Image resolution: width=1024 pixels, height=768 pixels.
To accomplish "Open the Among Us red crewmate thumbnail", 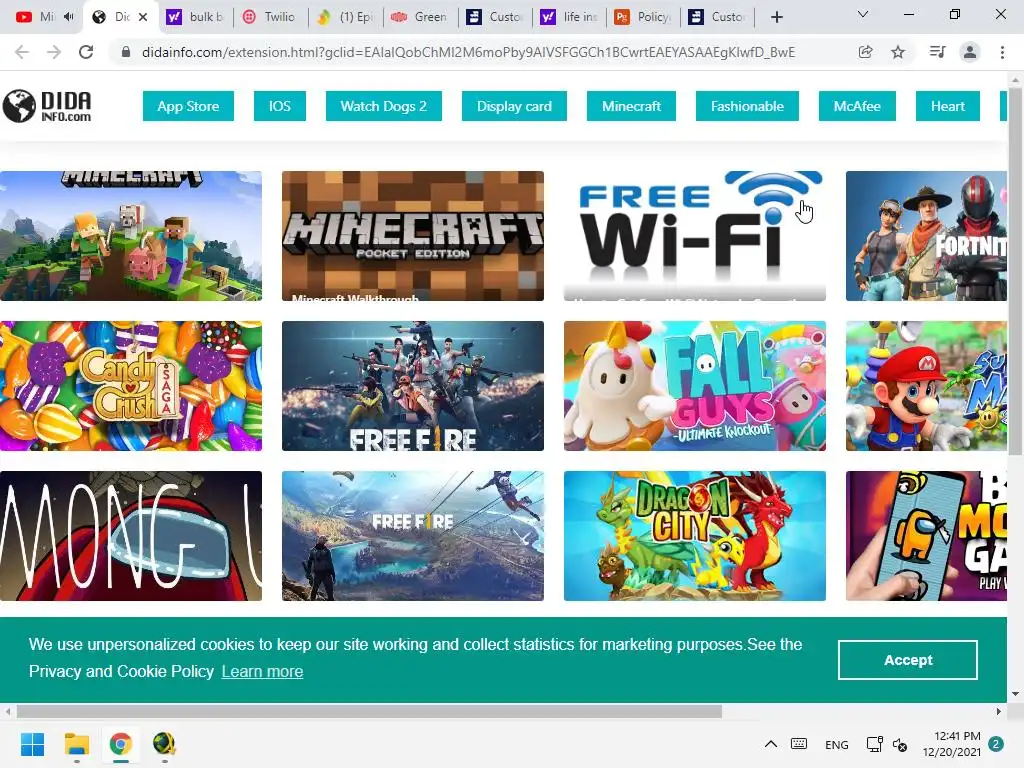I will [x=131, y=536].
